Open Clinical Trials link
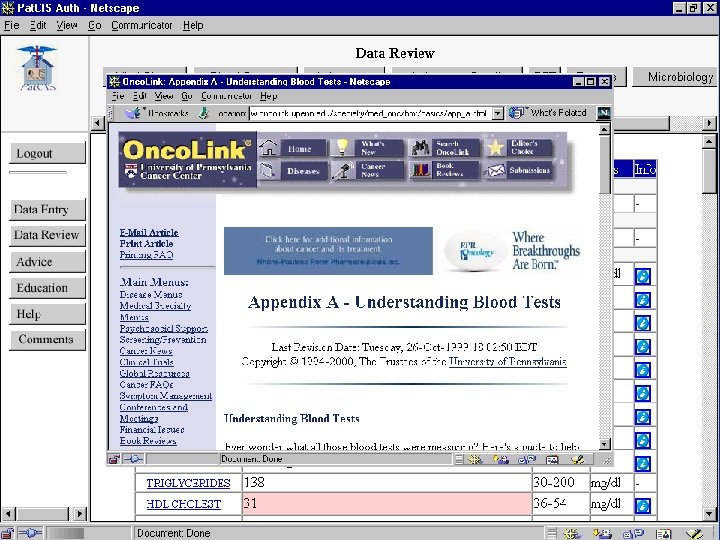Screen dimensions: 720x540 pyautogui.click(x=146, y=362)
